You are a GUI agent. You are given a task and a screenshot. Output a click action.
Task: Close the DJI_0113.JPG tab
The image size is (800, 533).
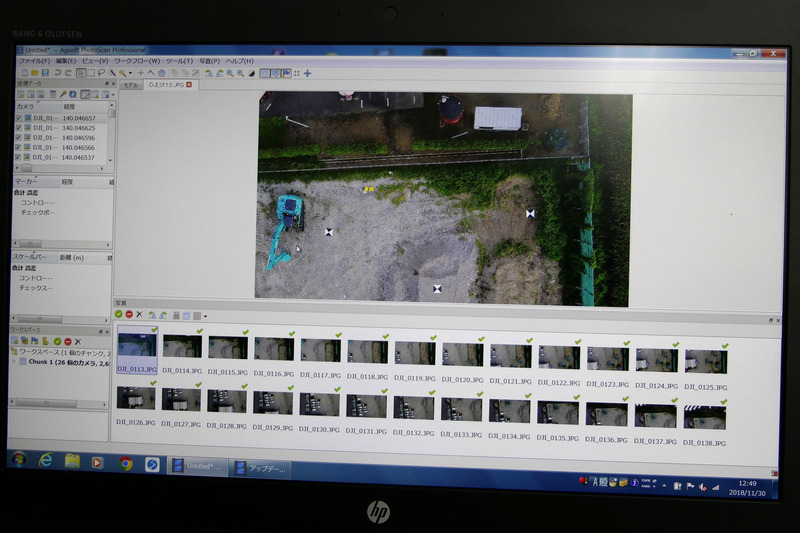[189, 85]
